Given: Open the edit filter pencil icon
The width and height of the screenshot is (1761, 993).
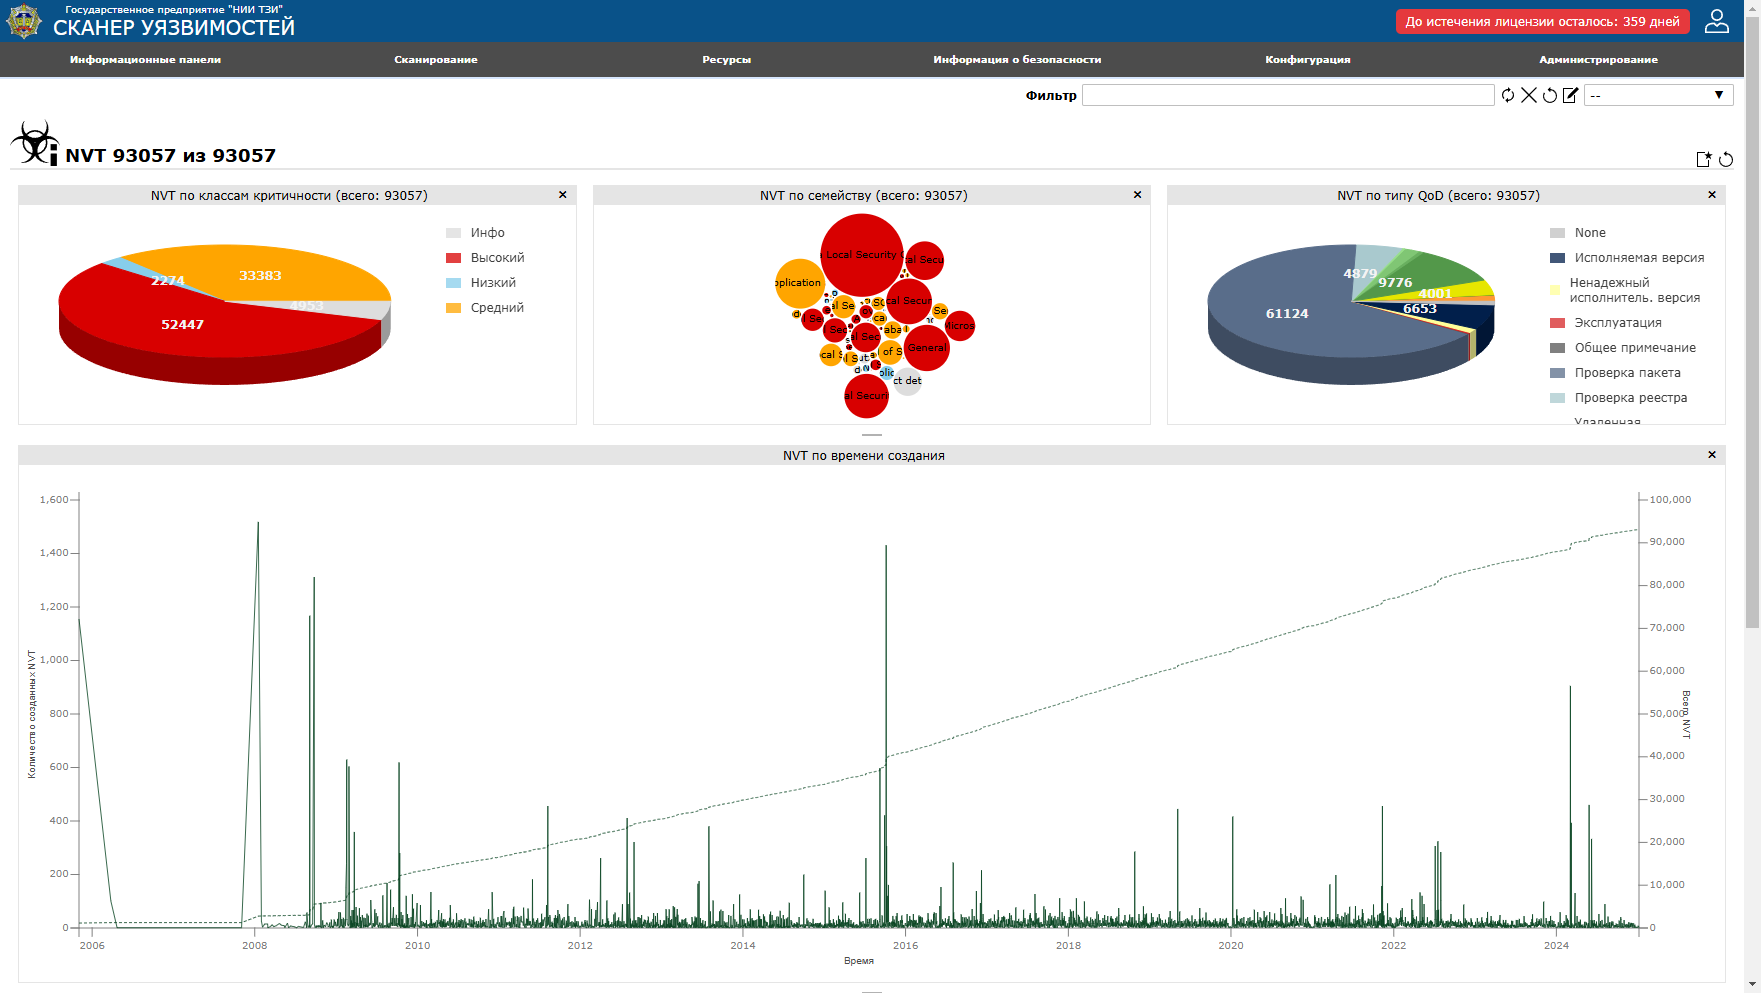Looking at the screenshot, I should 1571,95.
